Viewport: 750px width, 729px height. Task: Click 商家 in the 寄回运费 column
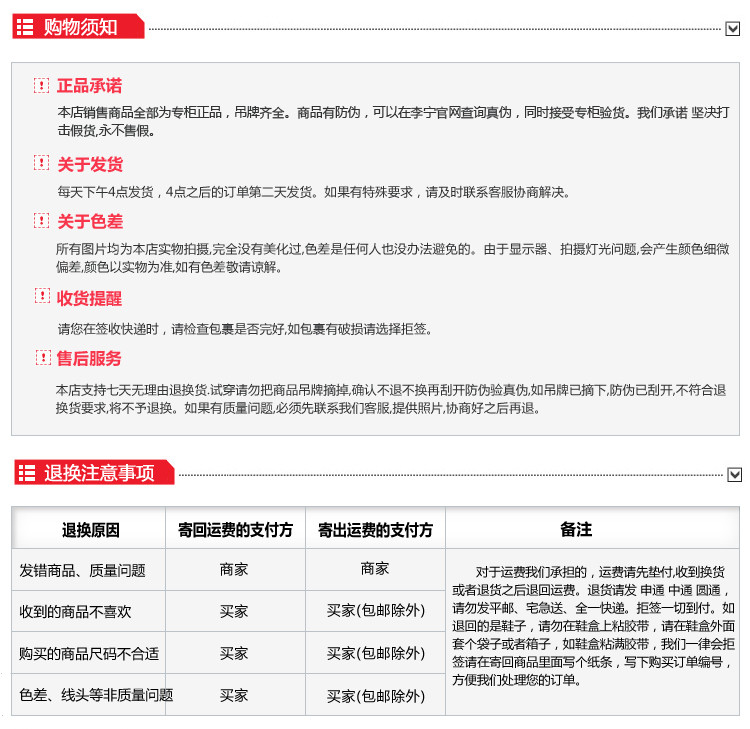coord(234,569)
